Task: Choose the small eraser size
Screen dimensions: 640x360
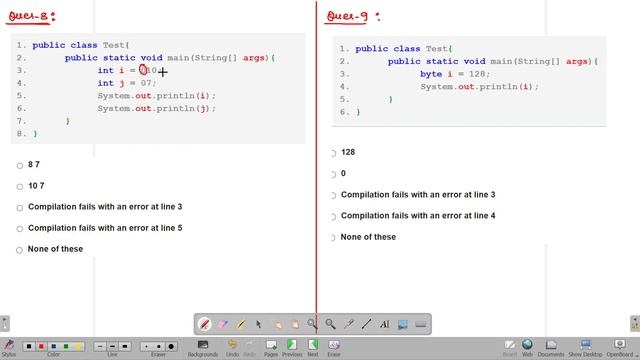Action: tap(146, 346)
